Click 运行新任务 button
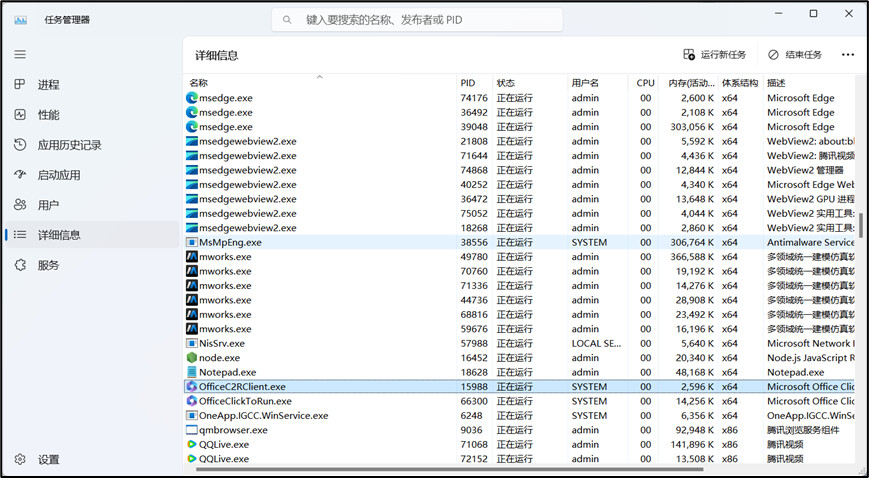This screenshot has width=869, height=478. coord(714,54)
